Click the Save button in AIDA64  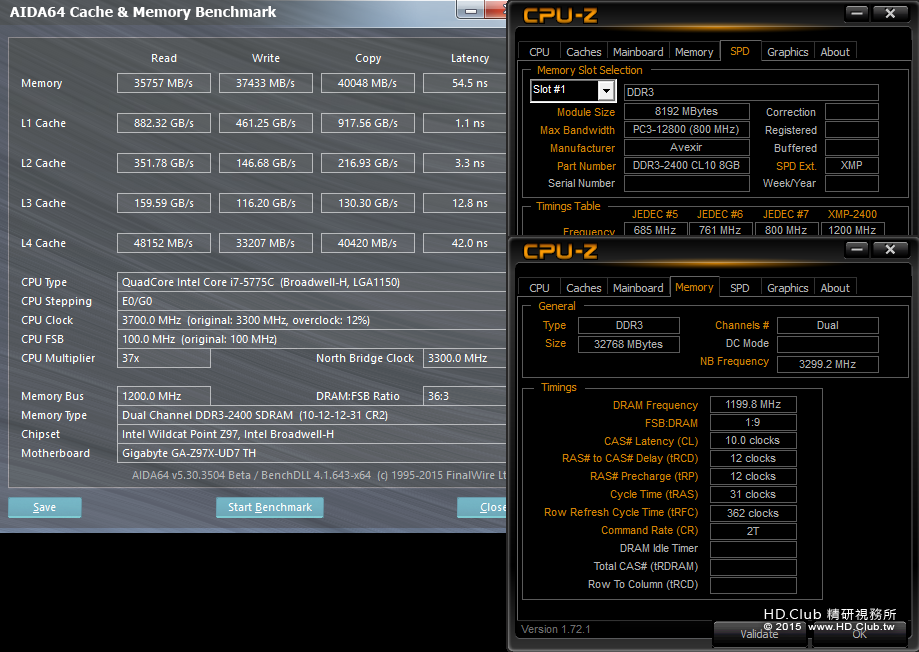tap(45, 507)
